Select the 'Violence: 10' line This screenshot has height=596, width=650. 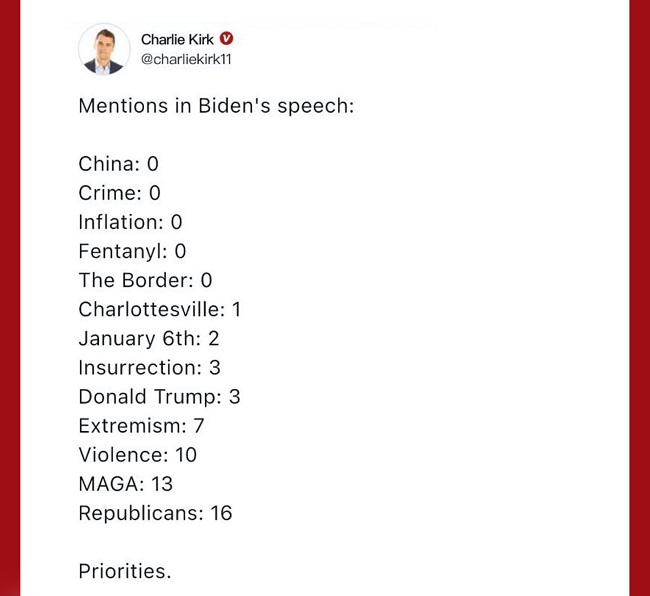point(138,455)
